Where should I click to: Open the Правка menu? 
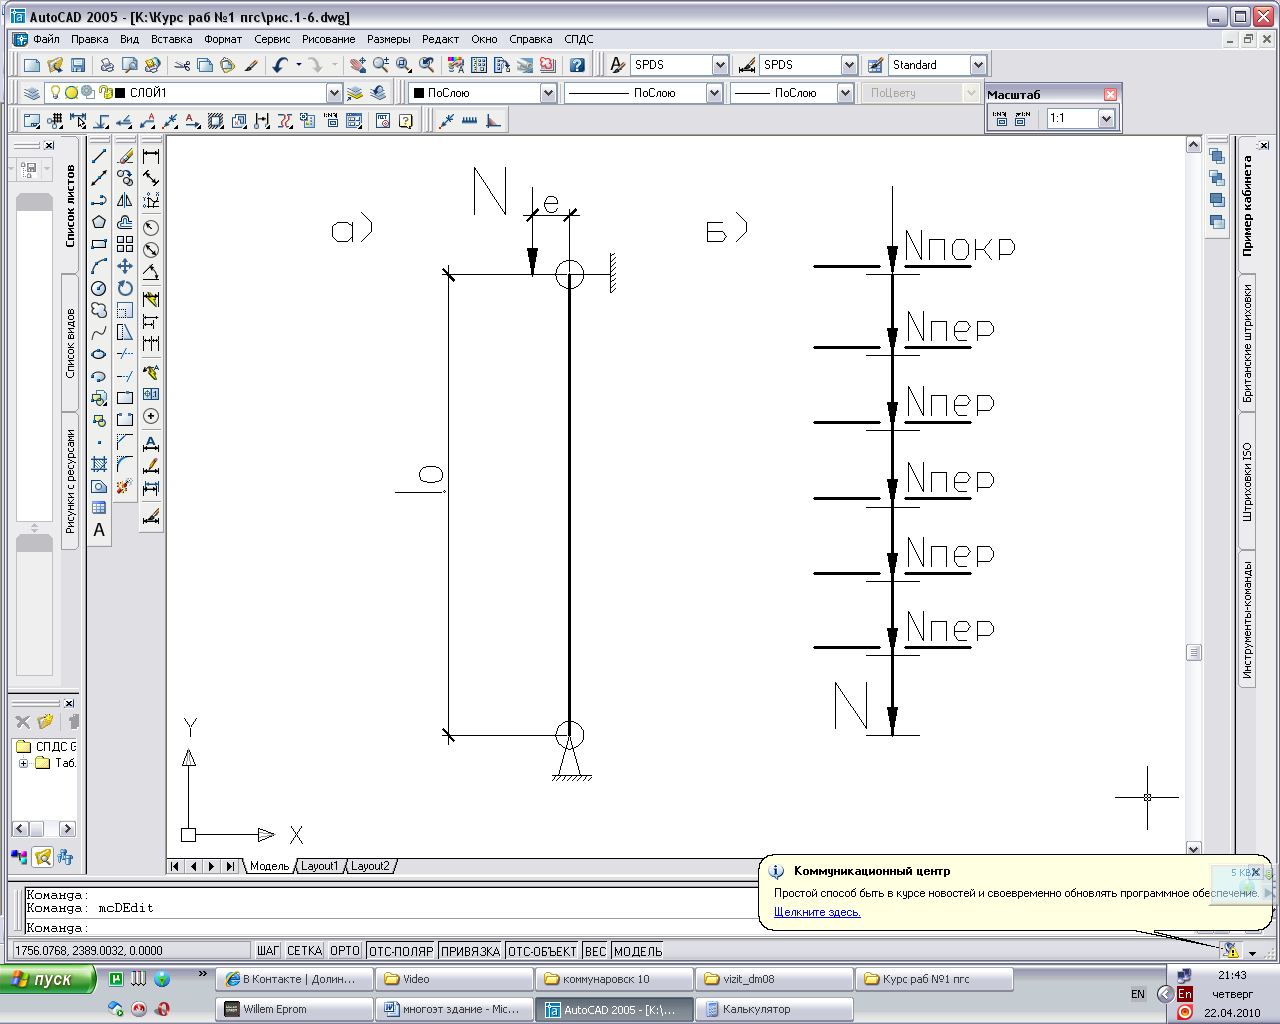click(x=90, y=39)
